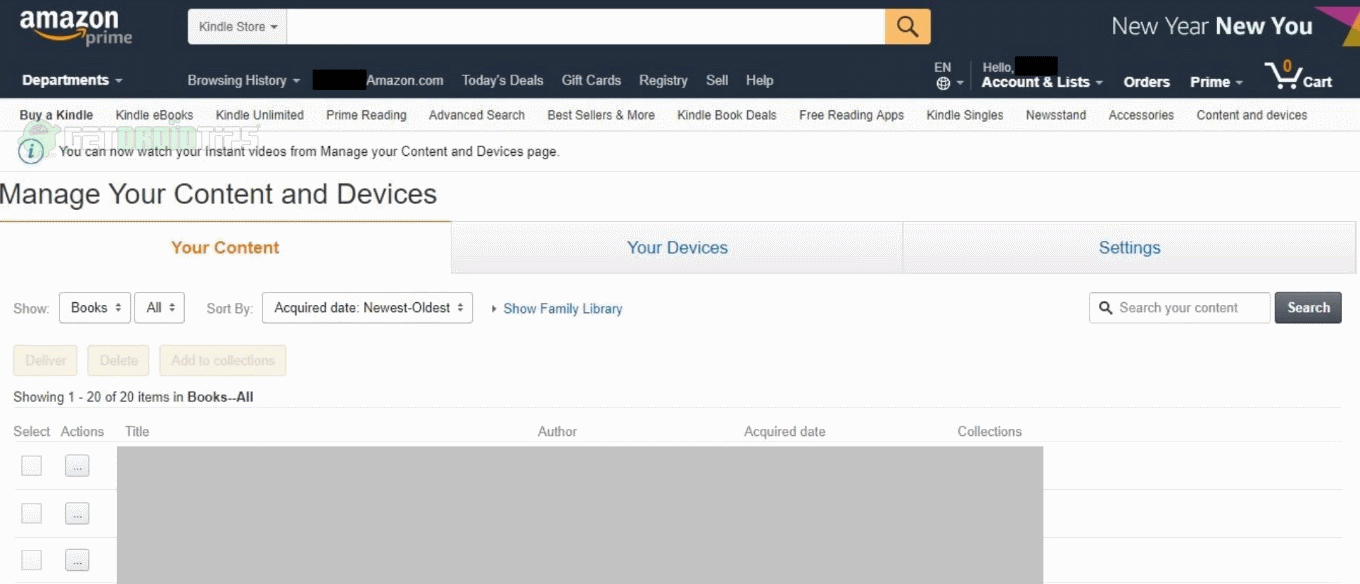Open the Books content type dropdown
This screenshot has width=1360, height=584.
95,308
